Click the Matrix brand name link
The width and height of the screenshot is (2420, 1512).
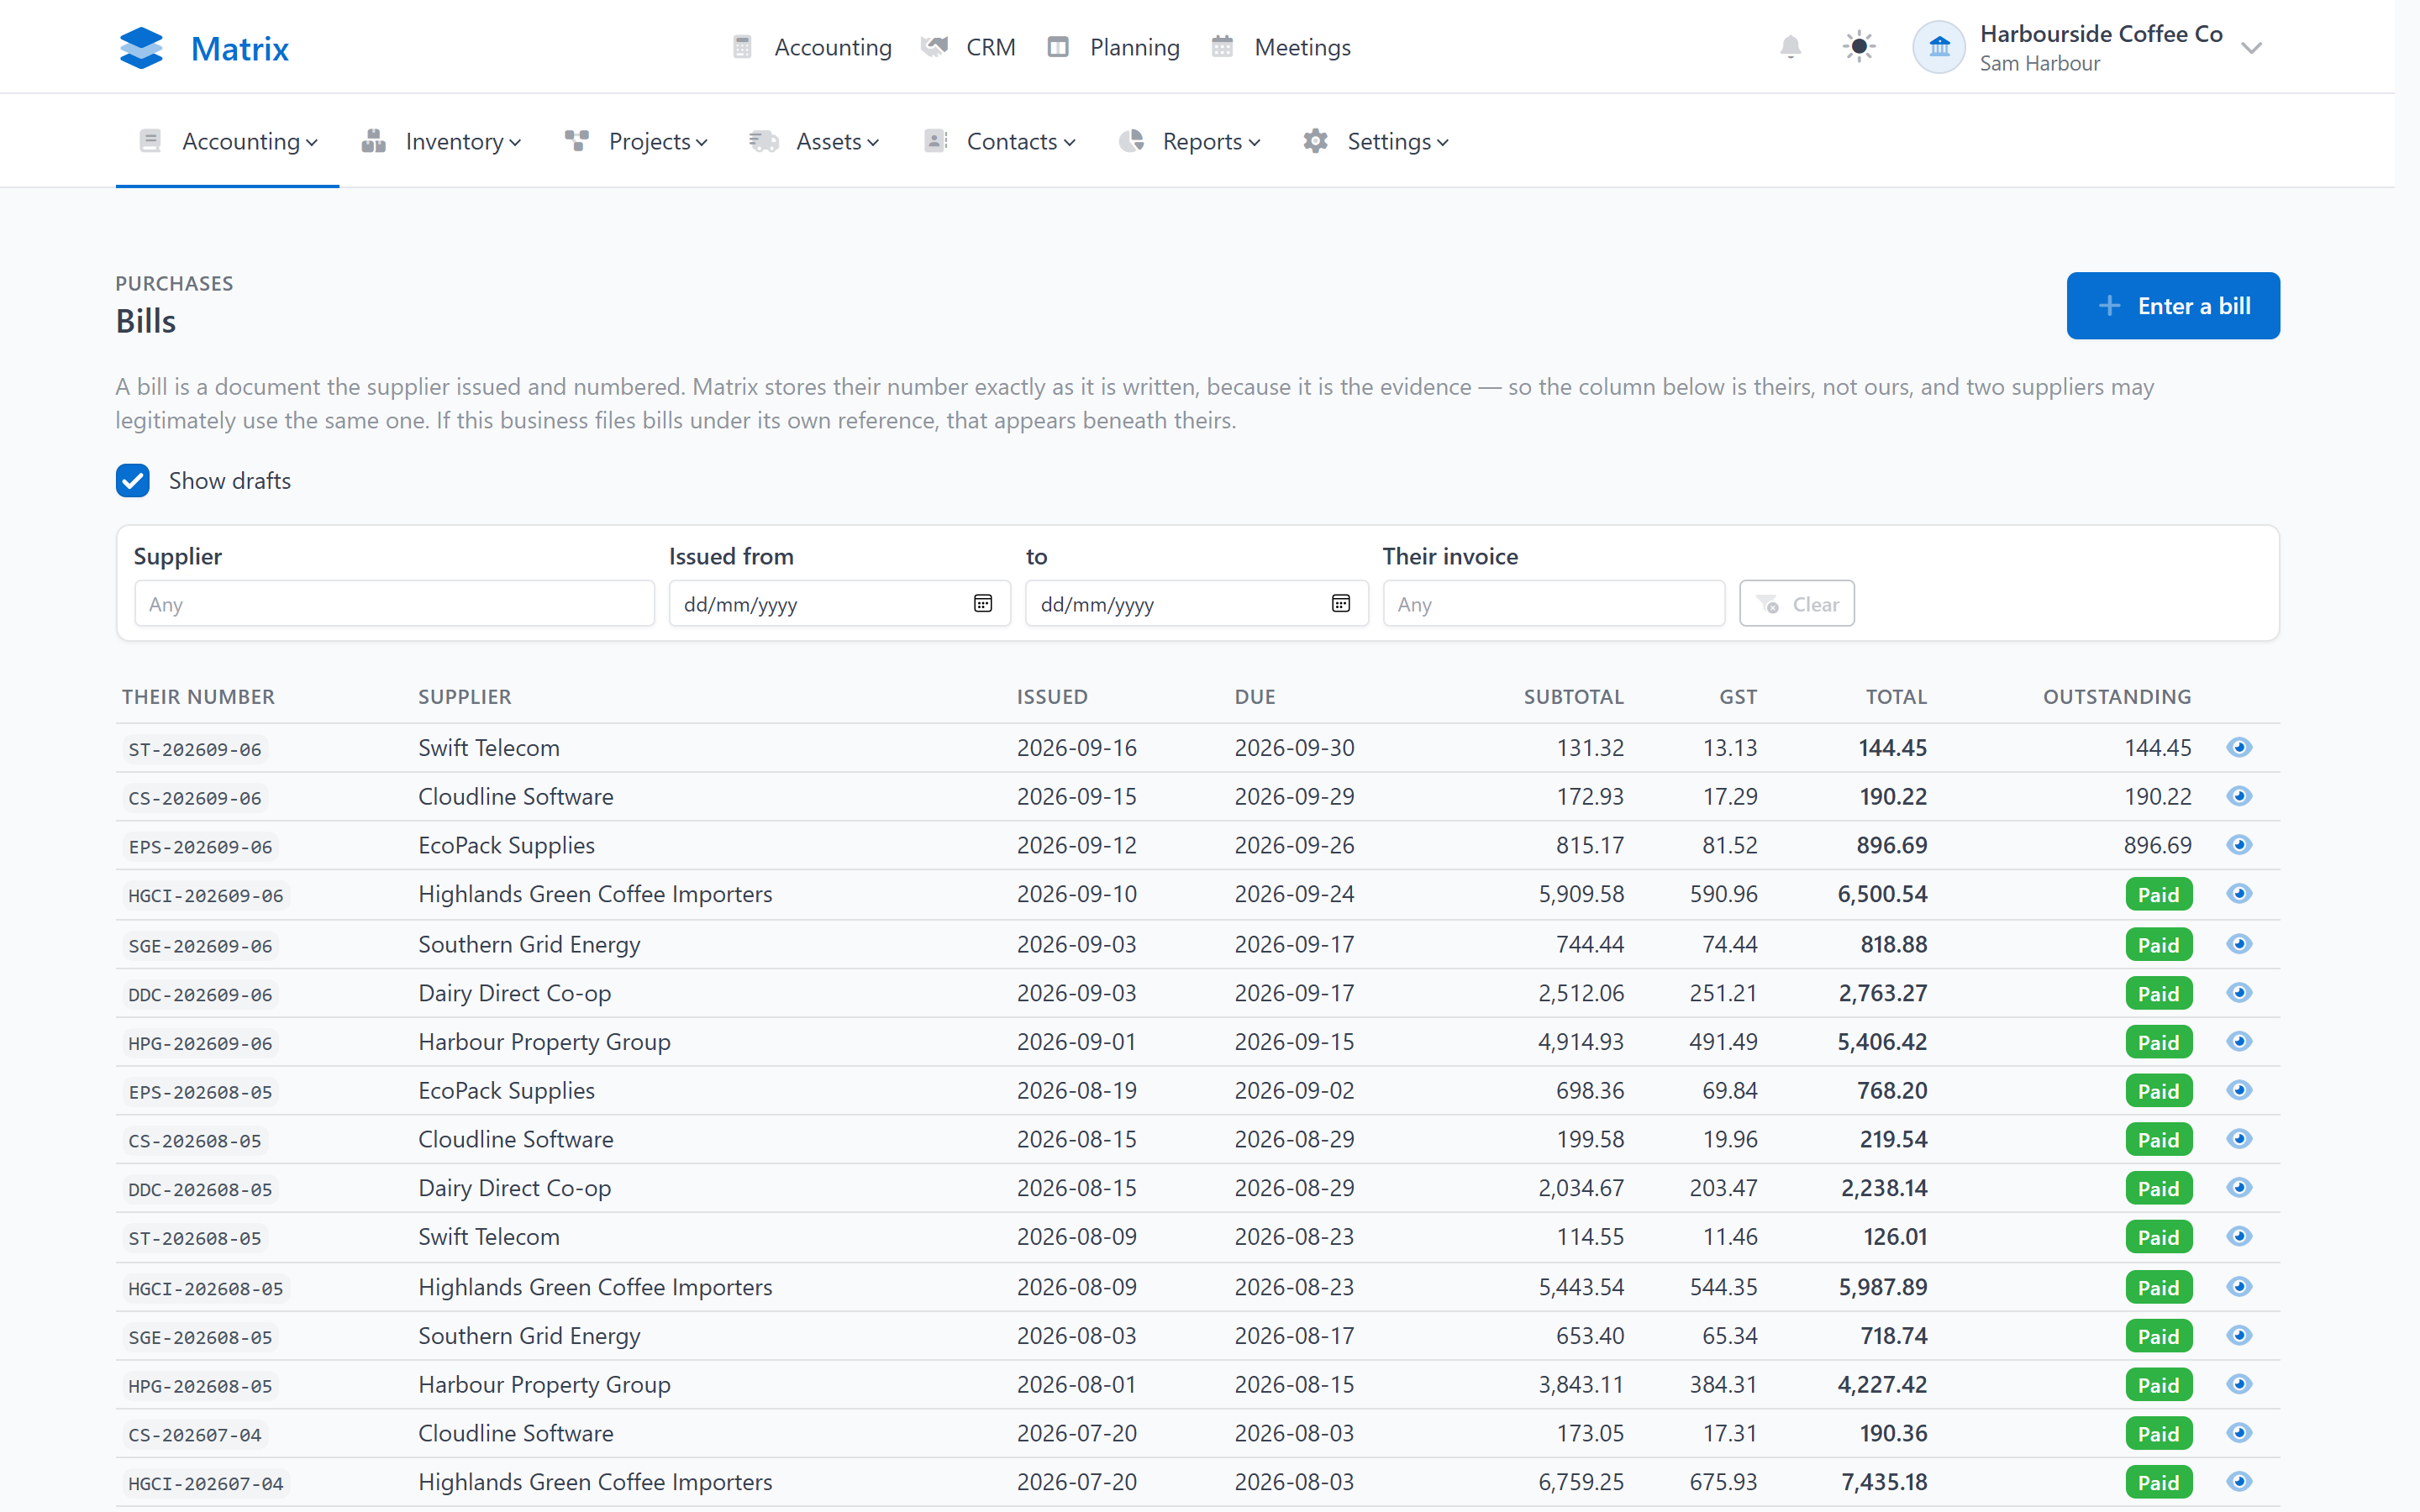[239, 48]
